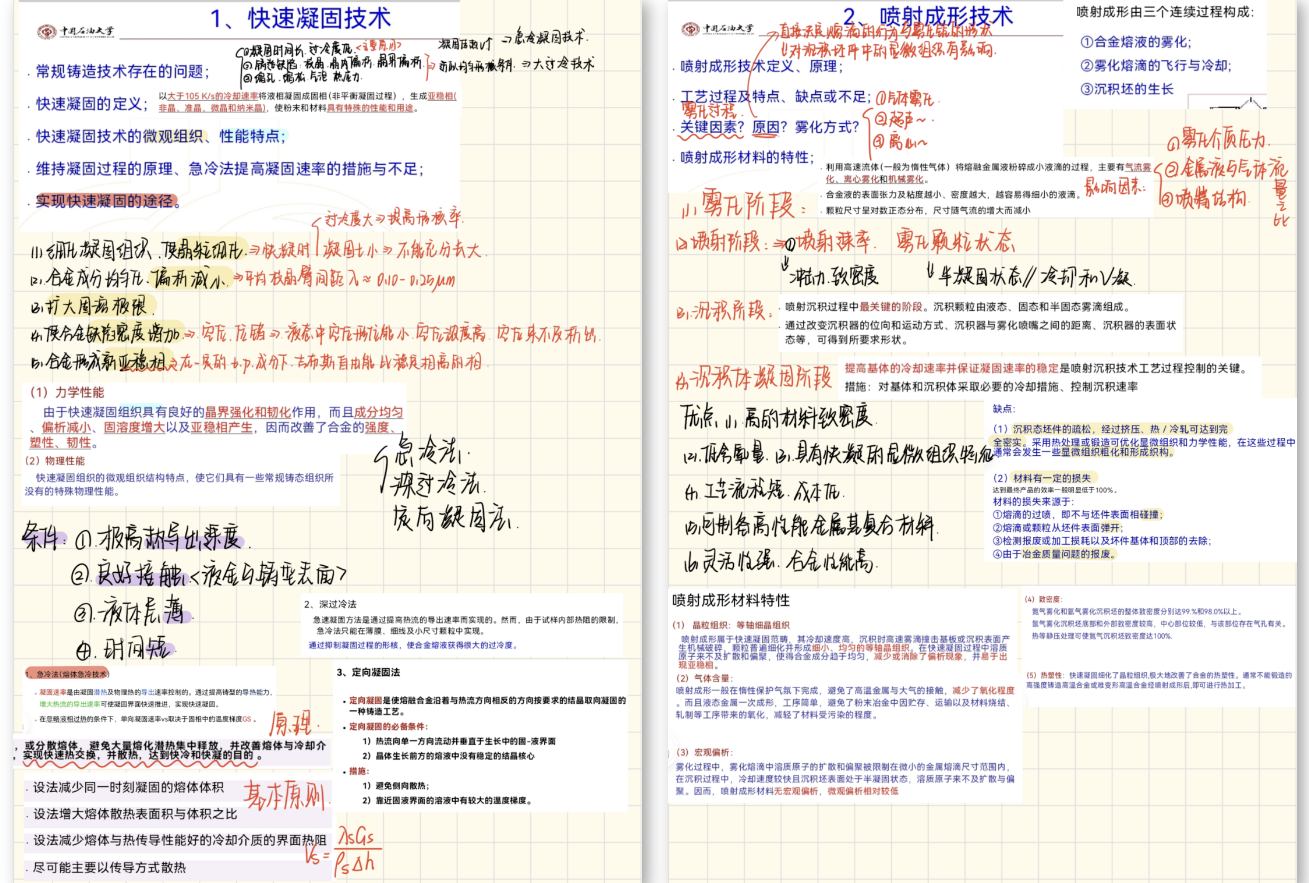Click the '(3) 宏观偏析' subsection heading
1309x883 pixels.
704,752
